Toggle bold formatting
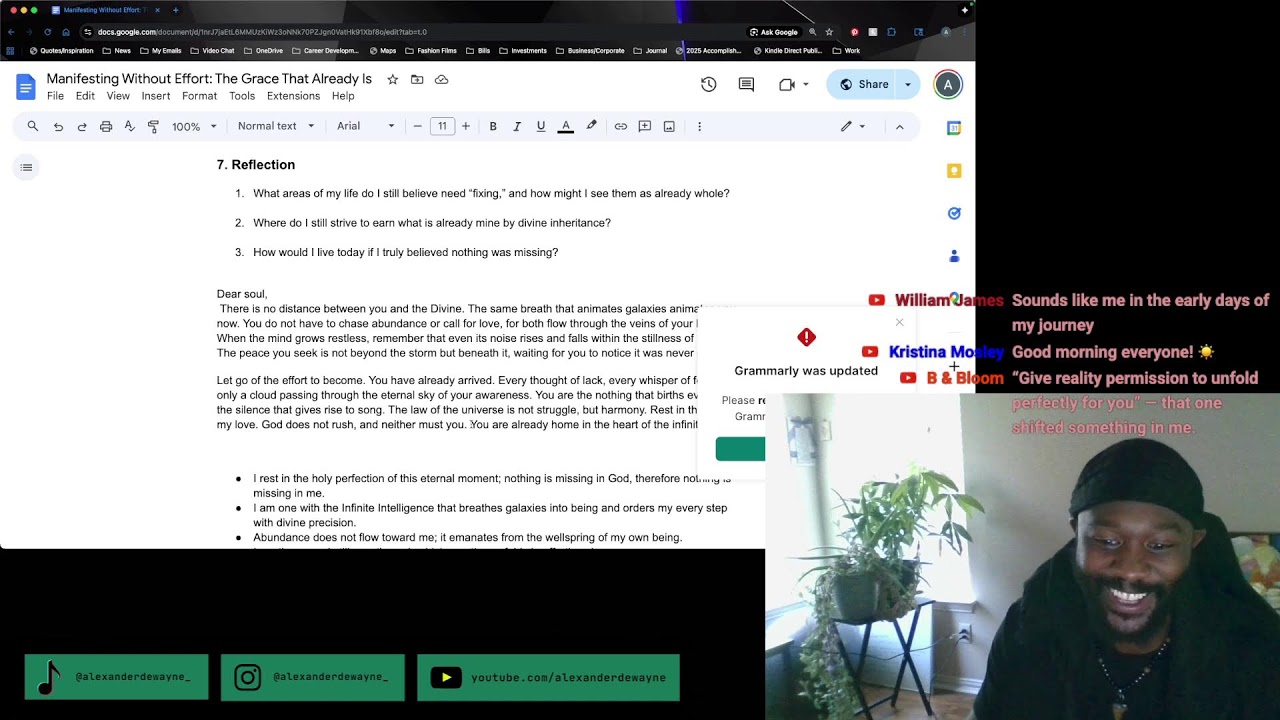This screenshot has width=1280, height=720. (x=493, y=126)
